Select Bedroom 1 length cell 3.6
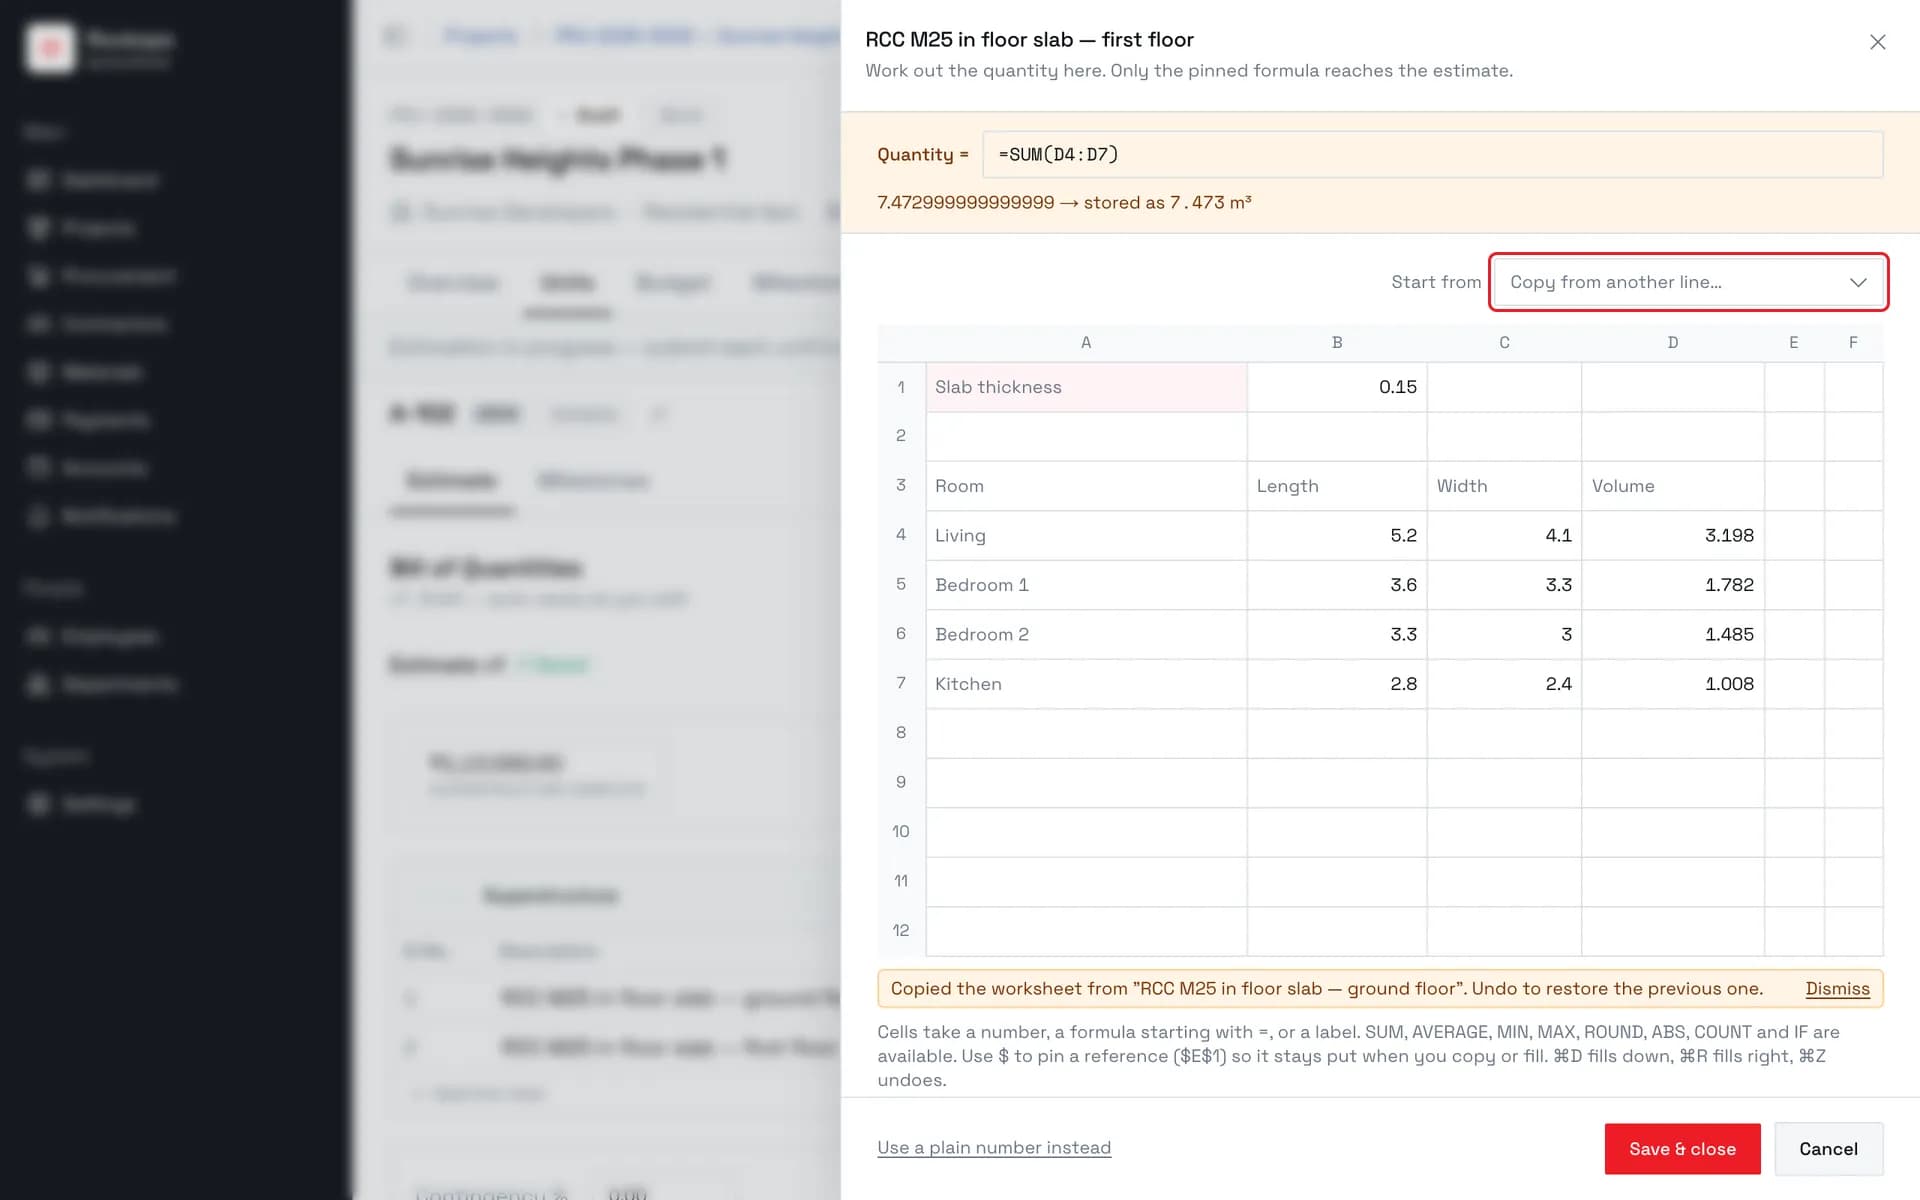Image resolution: width=1920 pixels, height=1200 pixels. tap(1337, 585)
